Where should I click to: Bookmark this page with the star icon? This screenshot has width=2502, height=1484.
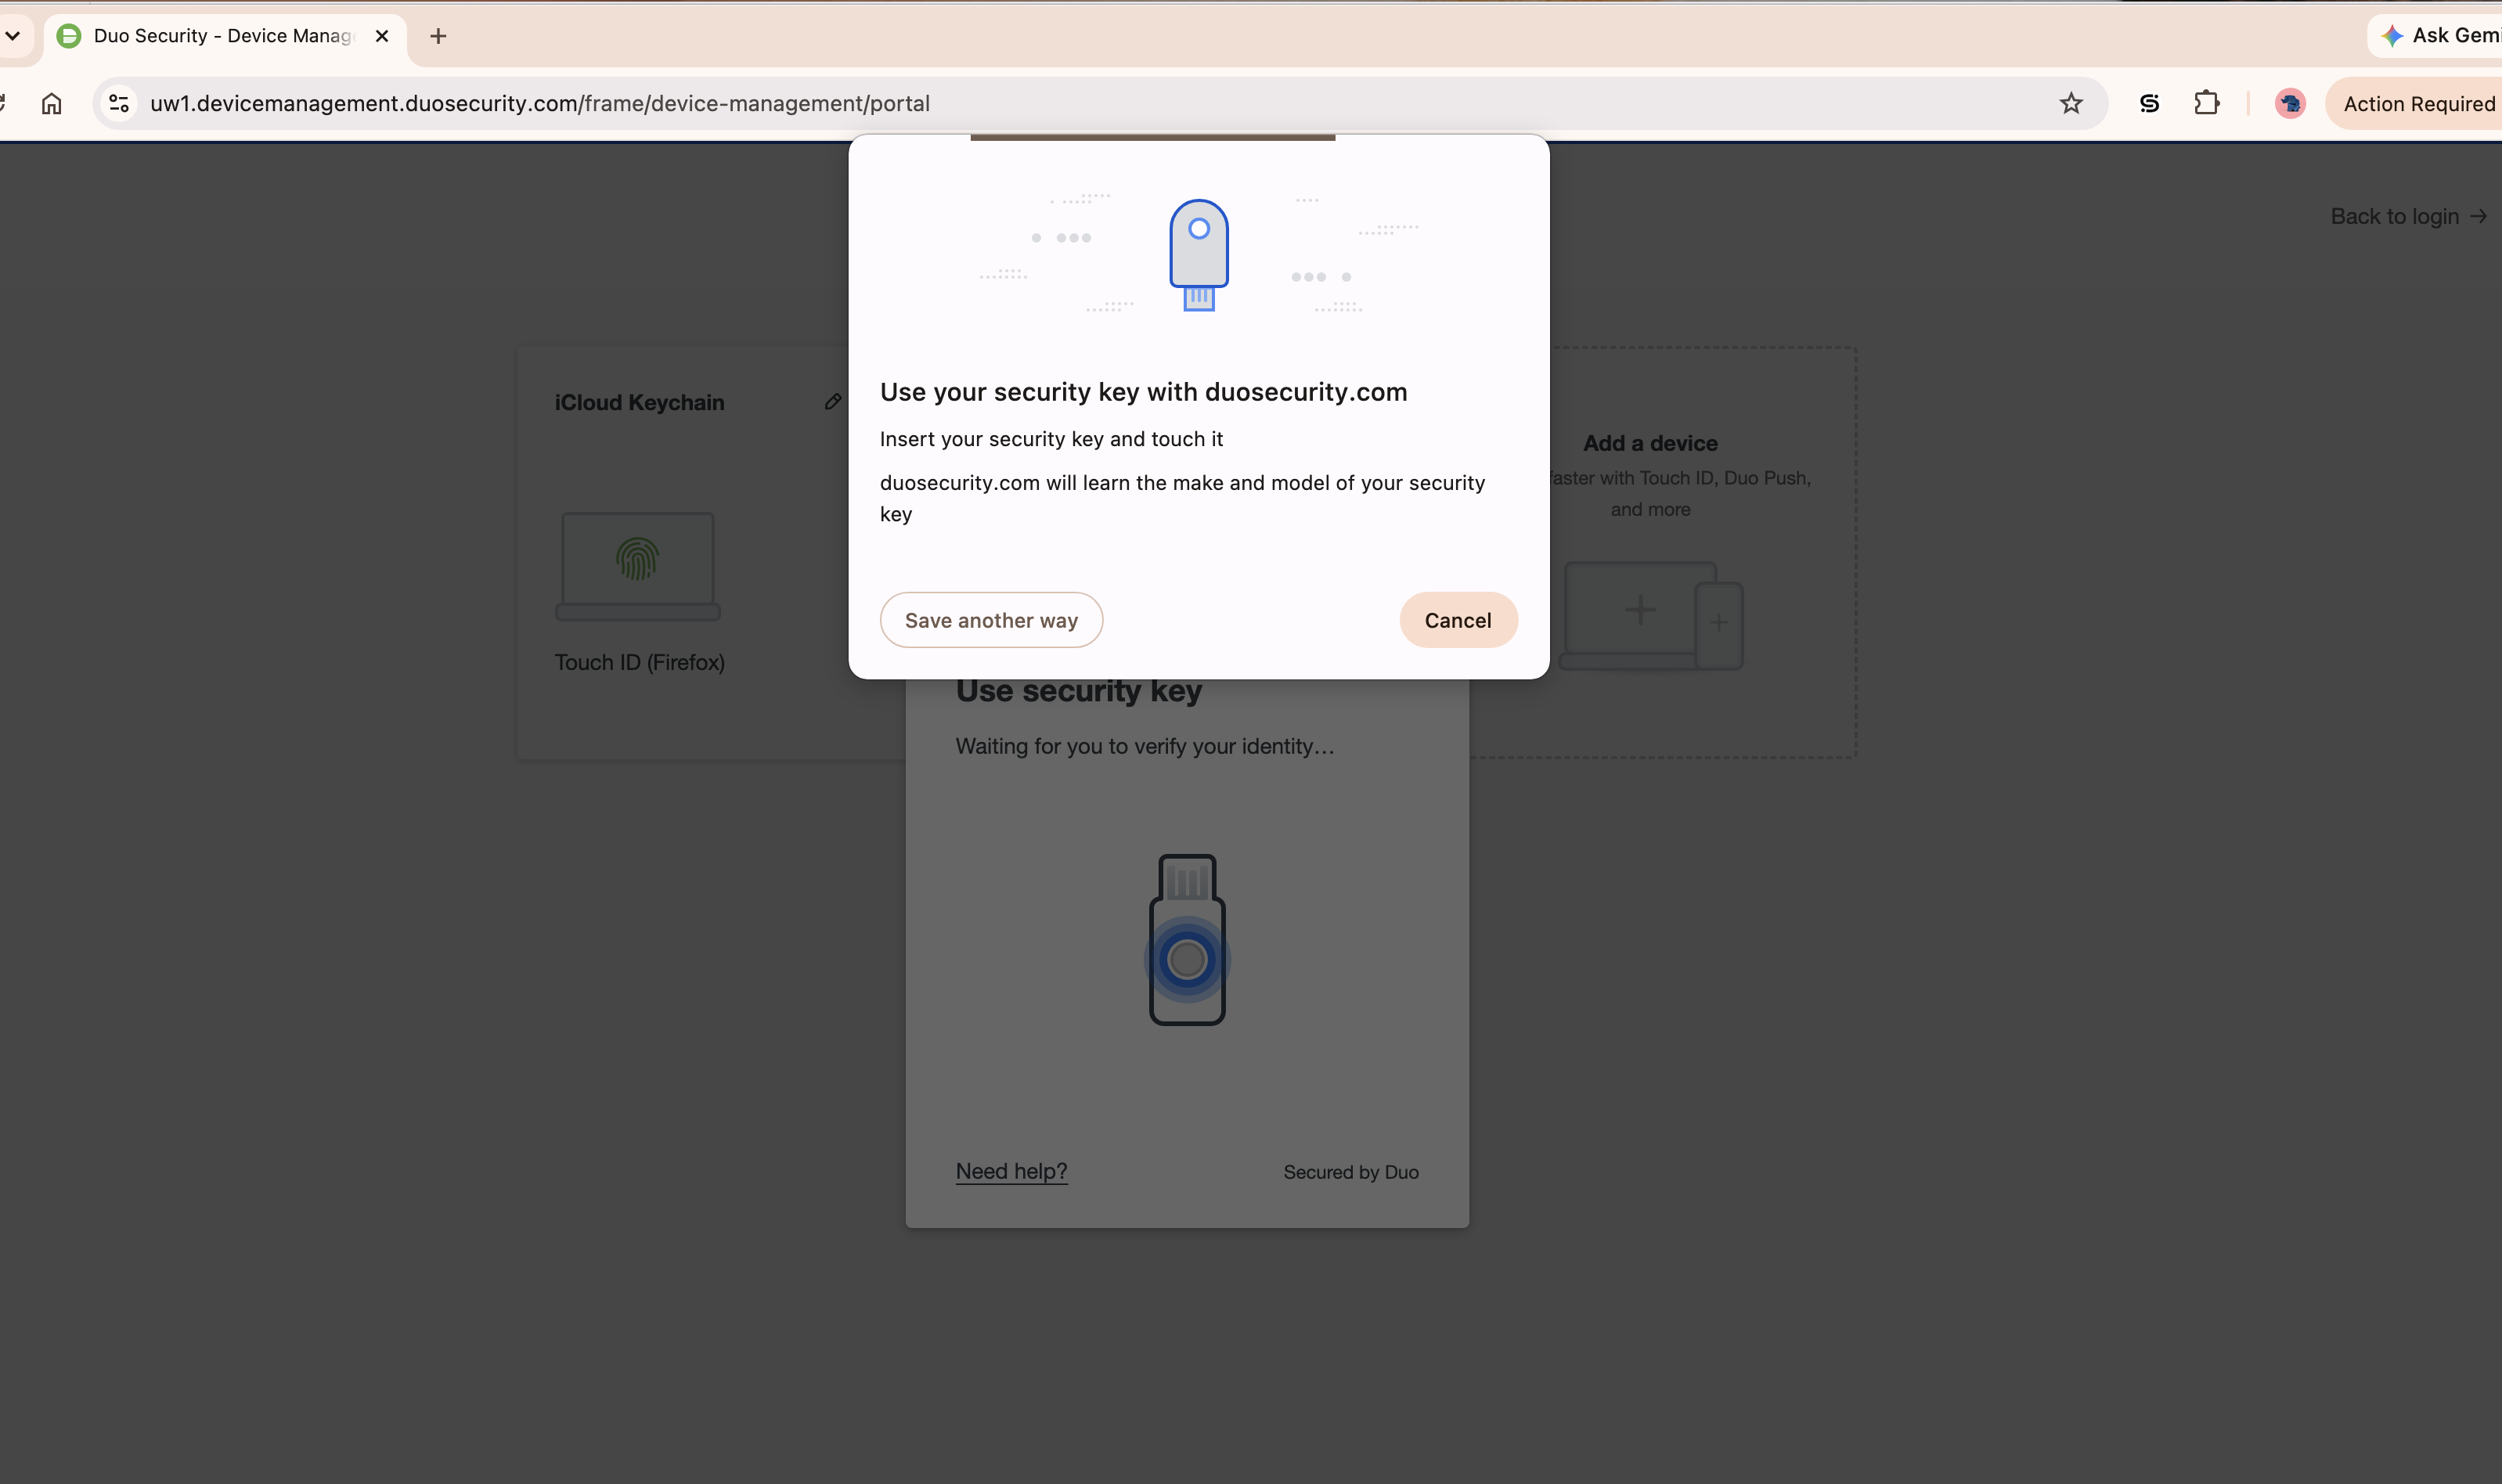click(2071, 104)
